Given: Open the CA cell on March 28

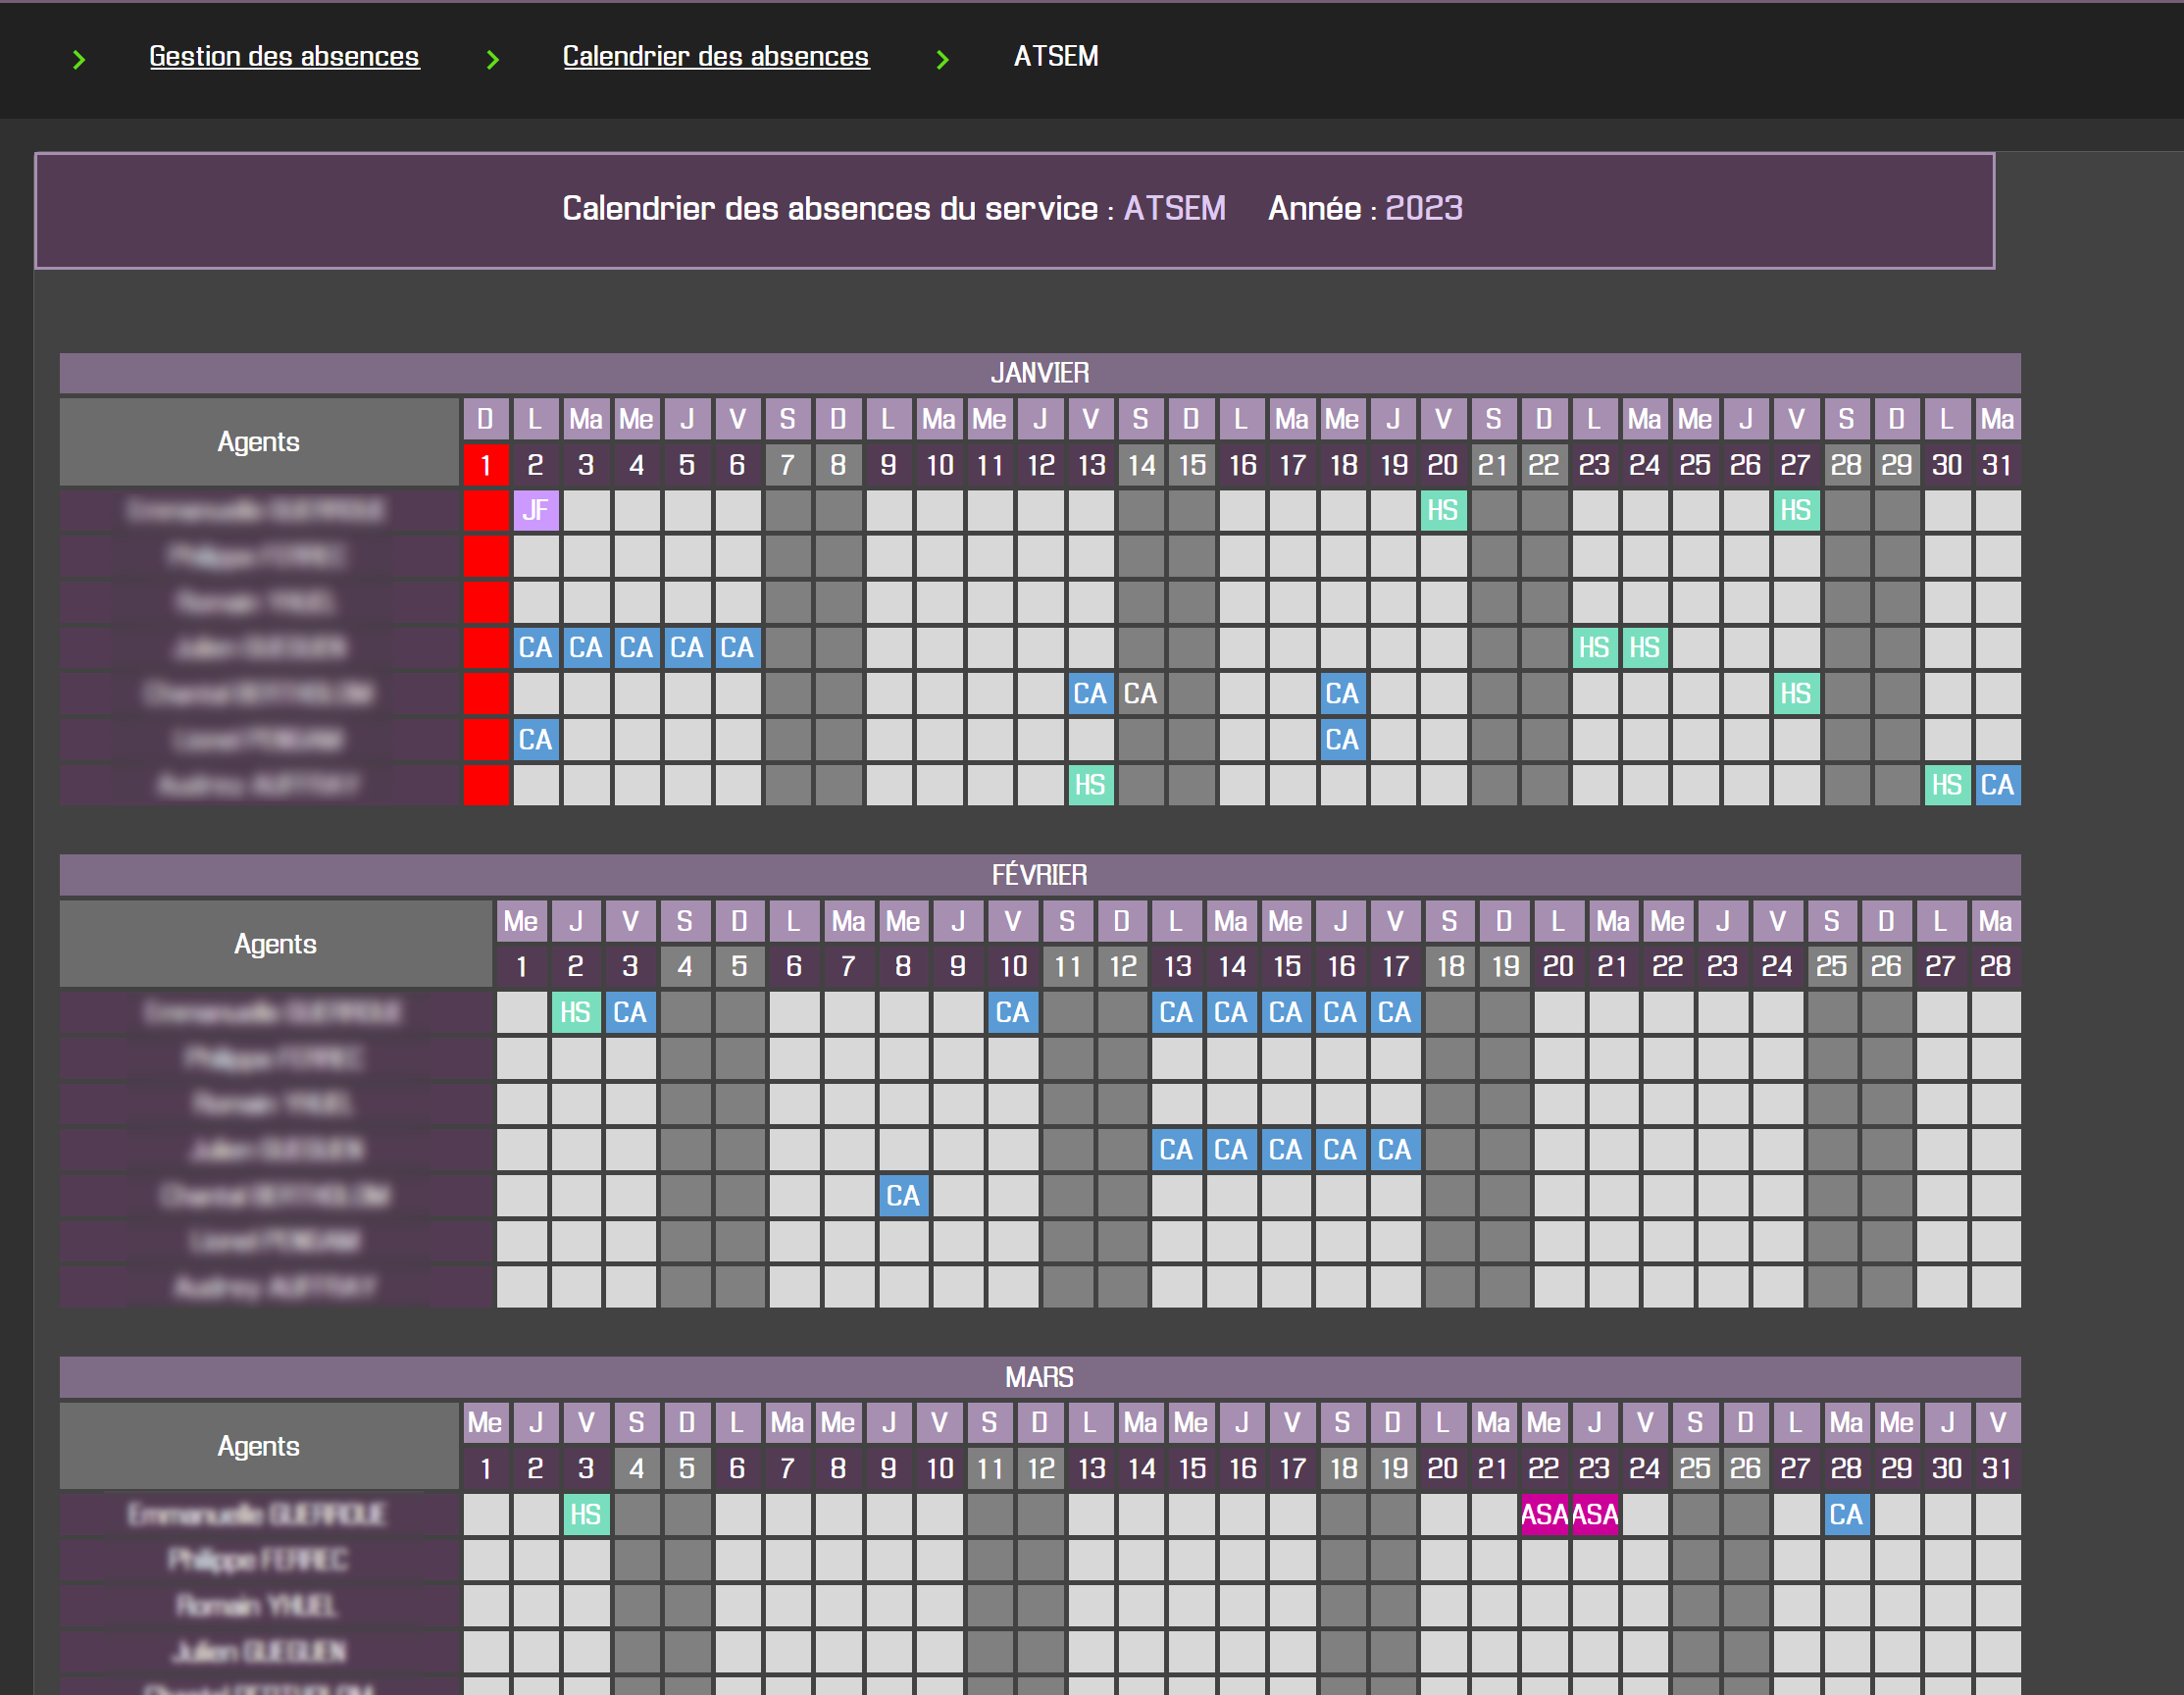Looking at the screenshot, I should 1846,1515.
